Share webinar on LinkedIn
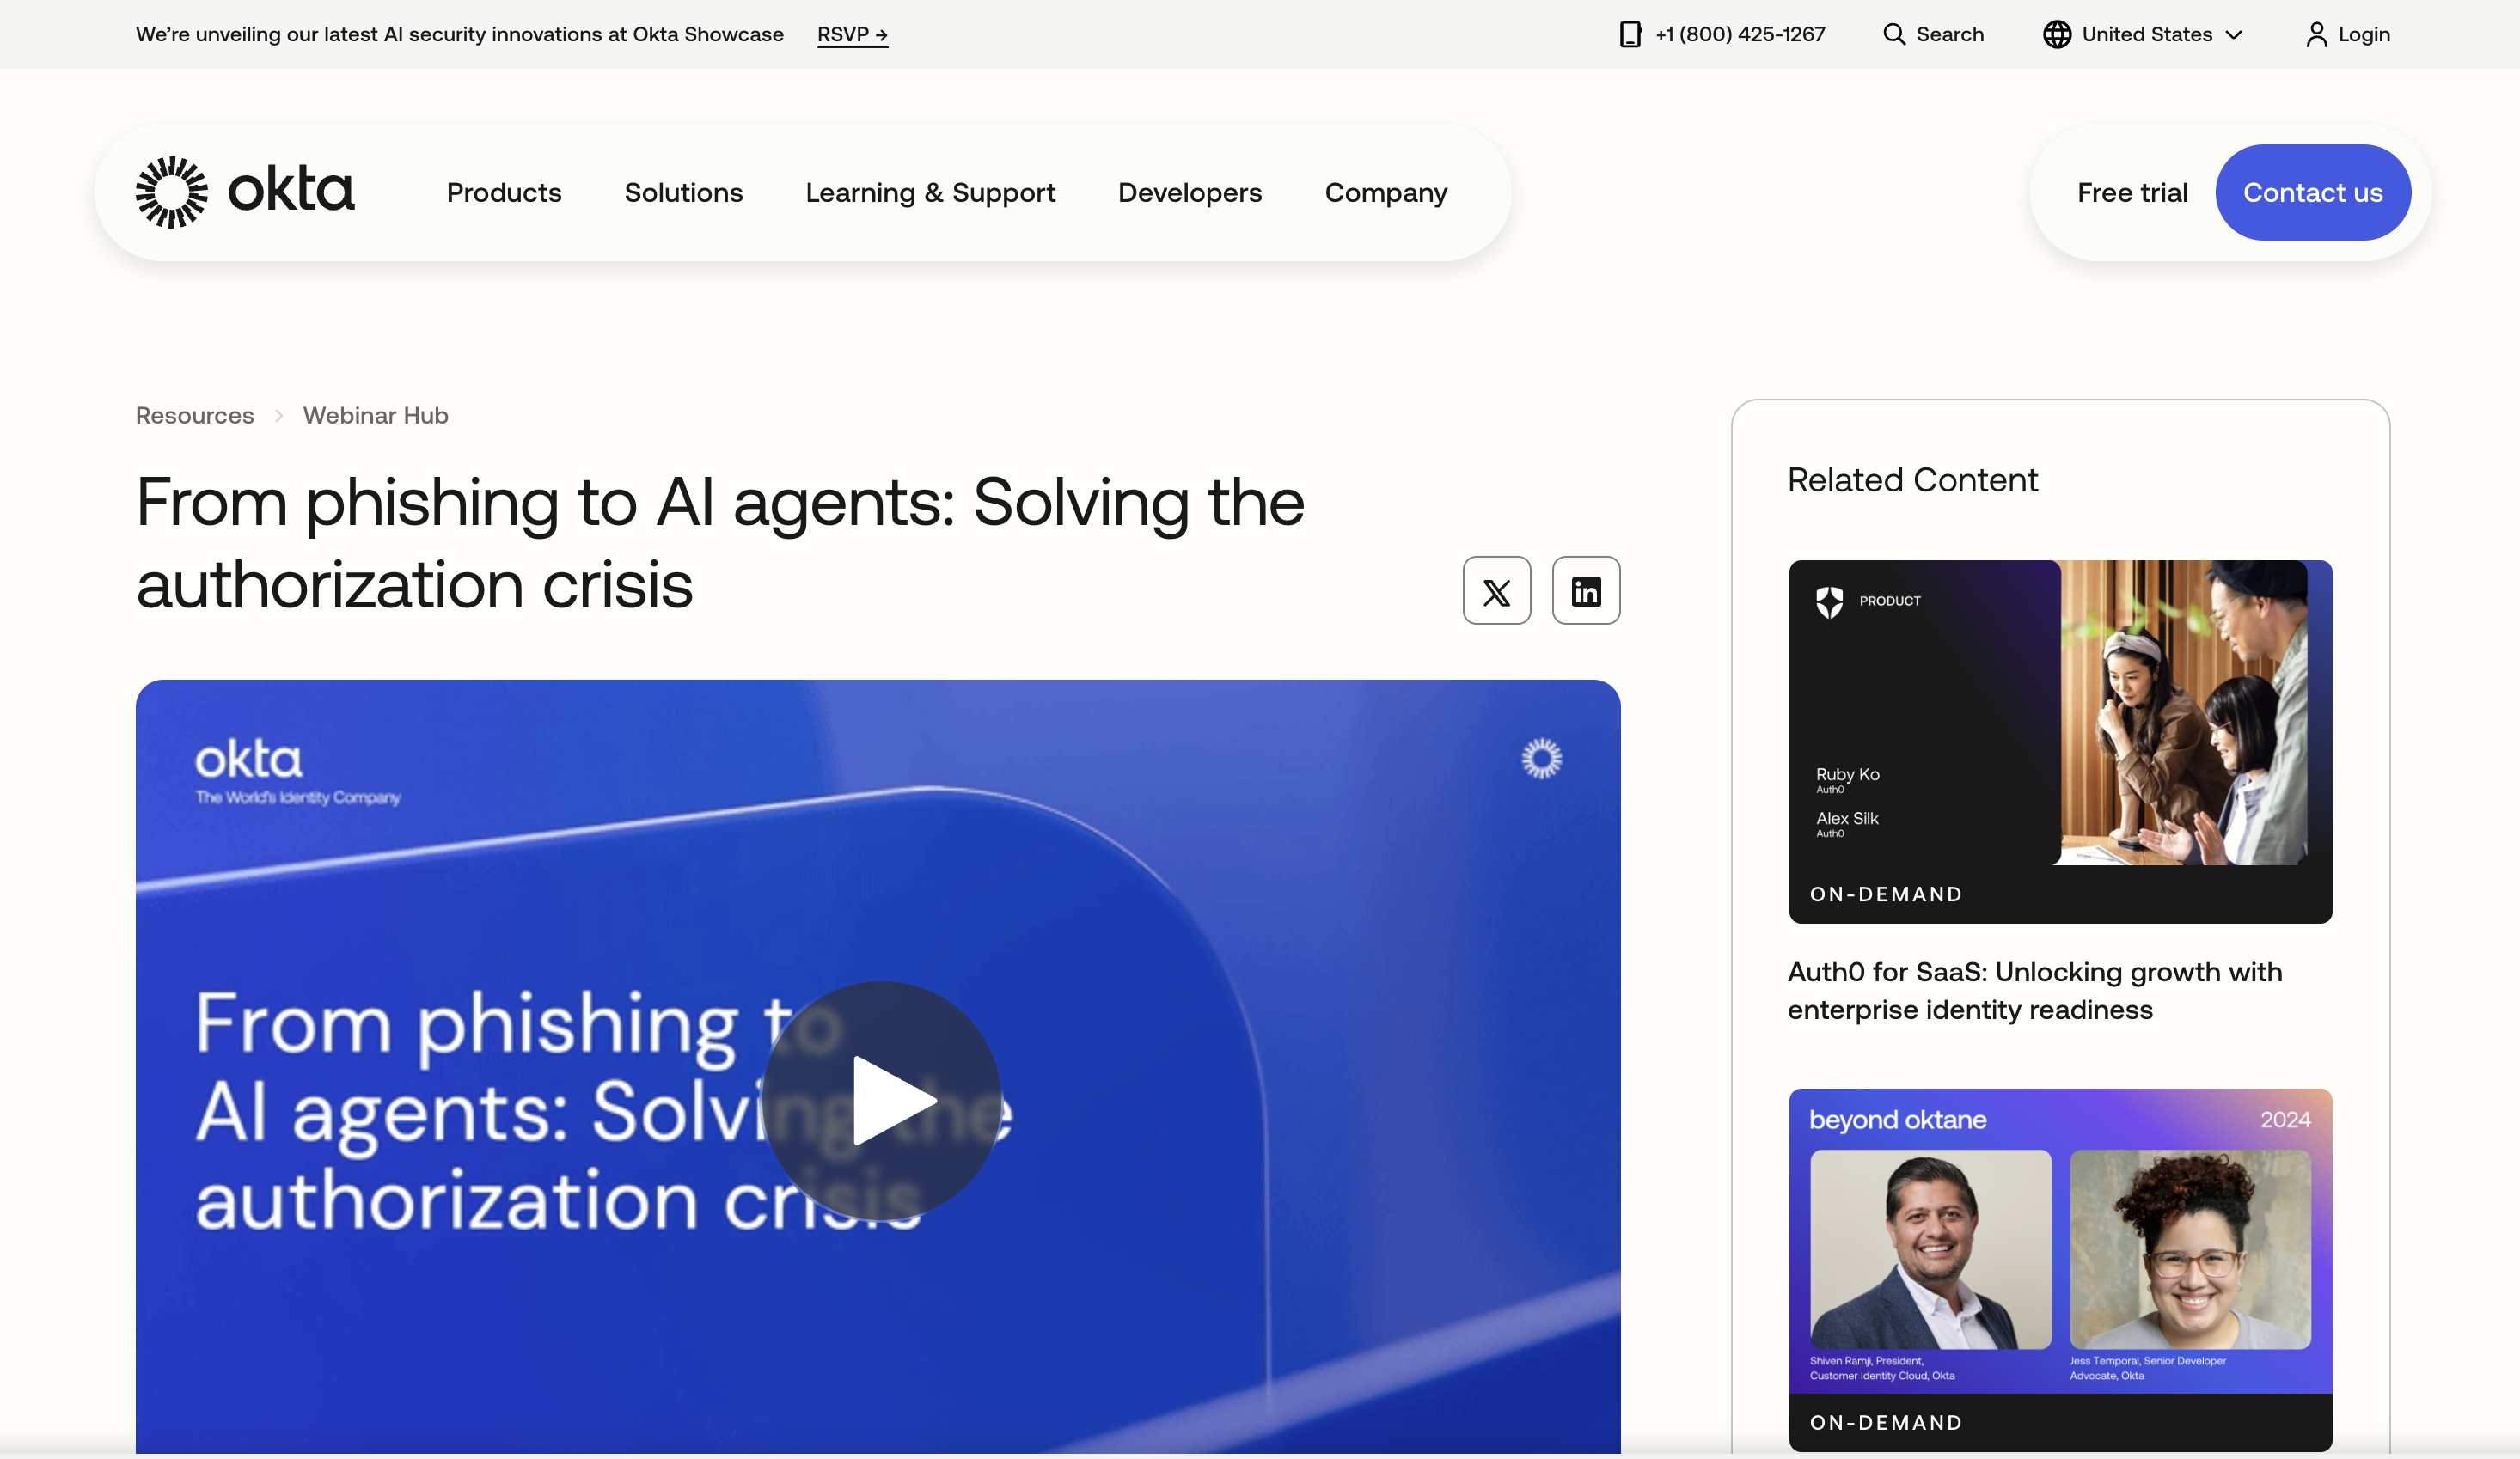 tap(1586, 591)
